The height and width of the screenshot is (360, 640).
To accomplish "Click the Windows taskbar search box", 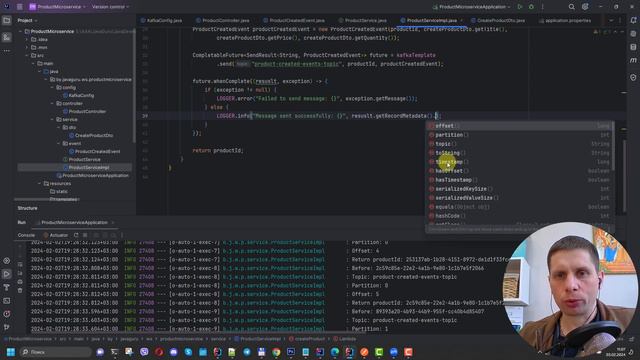I will 56,352.
